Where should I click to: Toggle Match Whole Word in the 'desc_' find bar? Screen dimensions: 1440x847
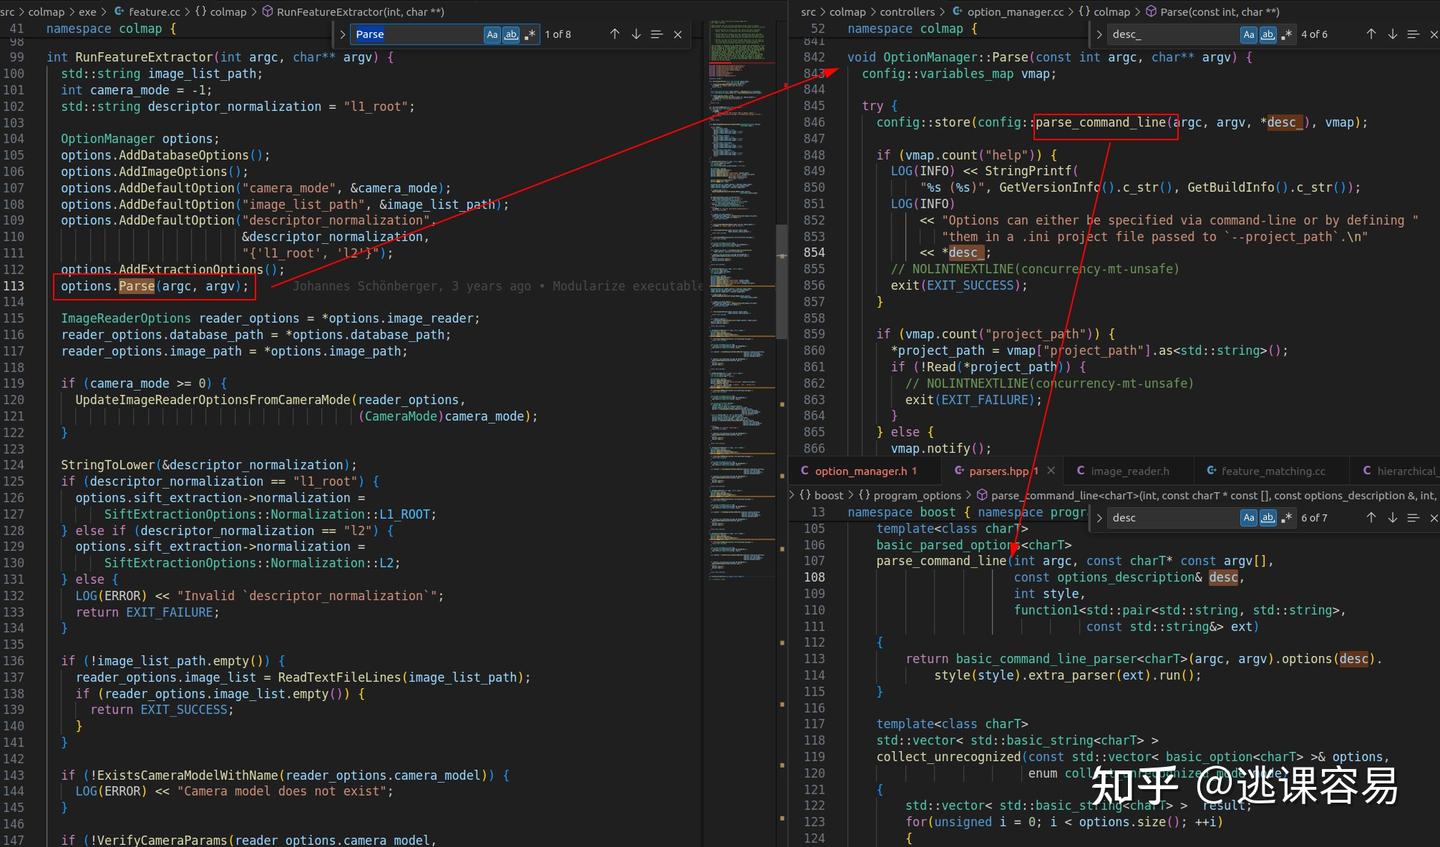[x=1268, y=34]
